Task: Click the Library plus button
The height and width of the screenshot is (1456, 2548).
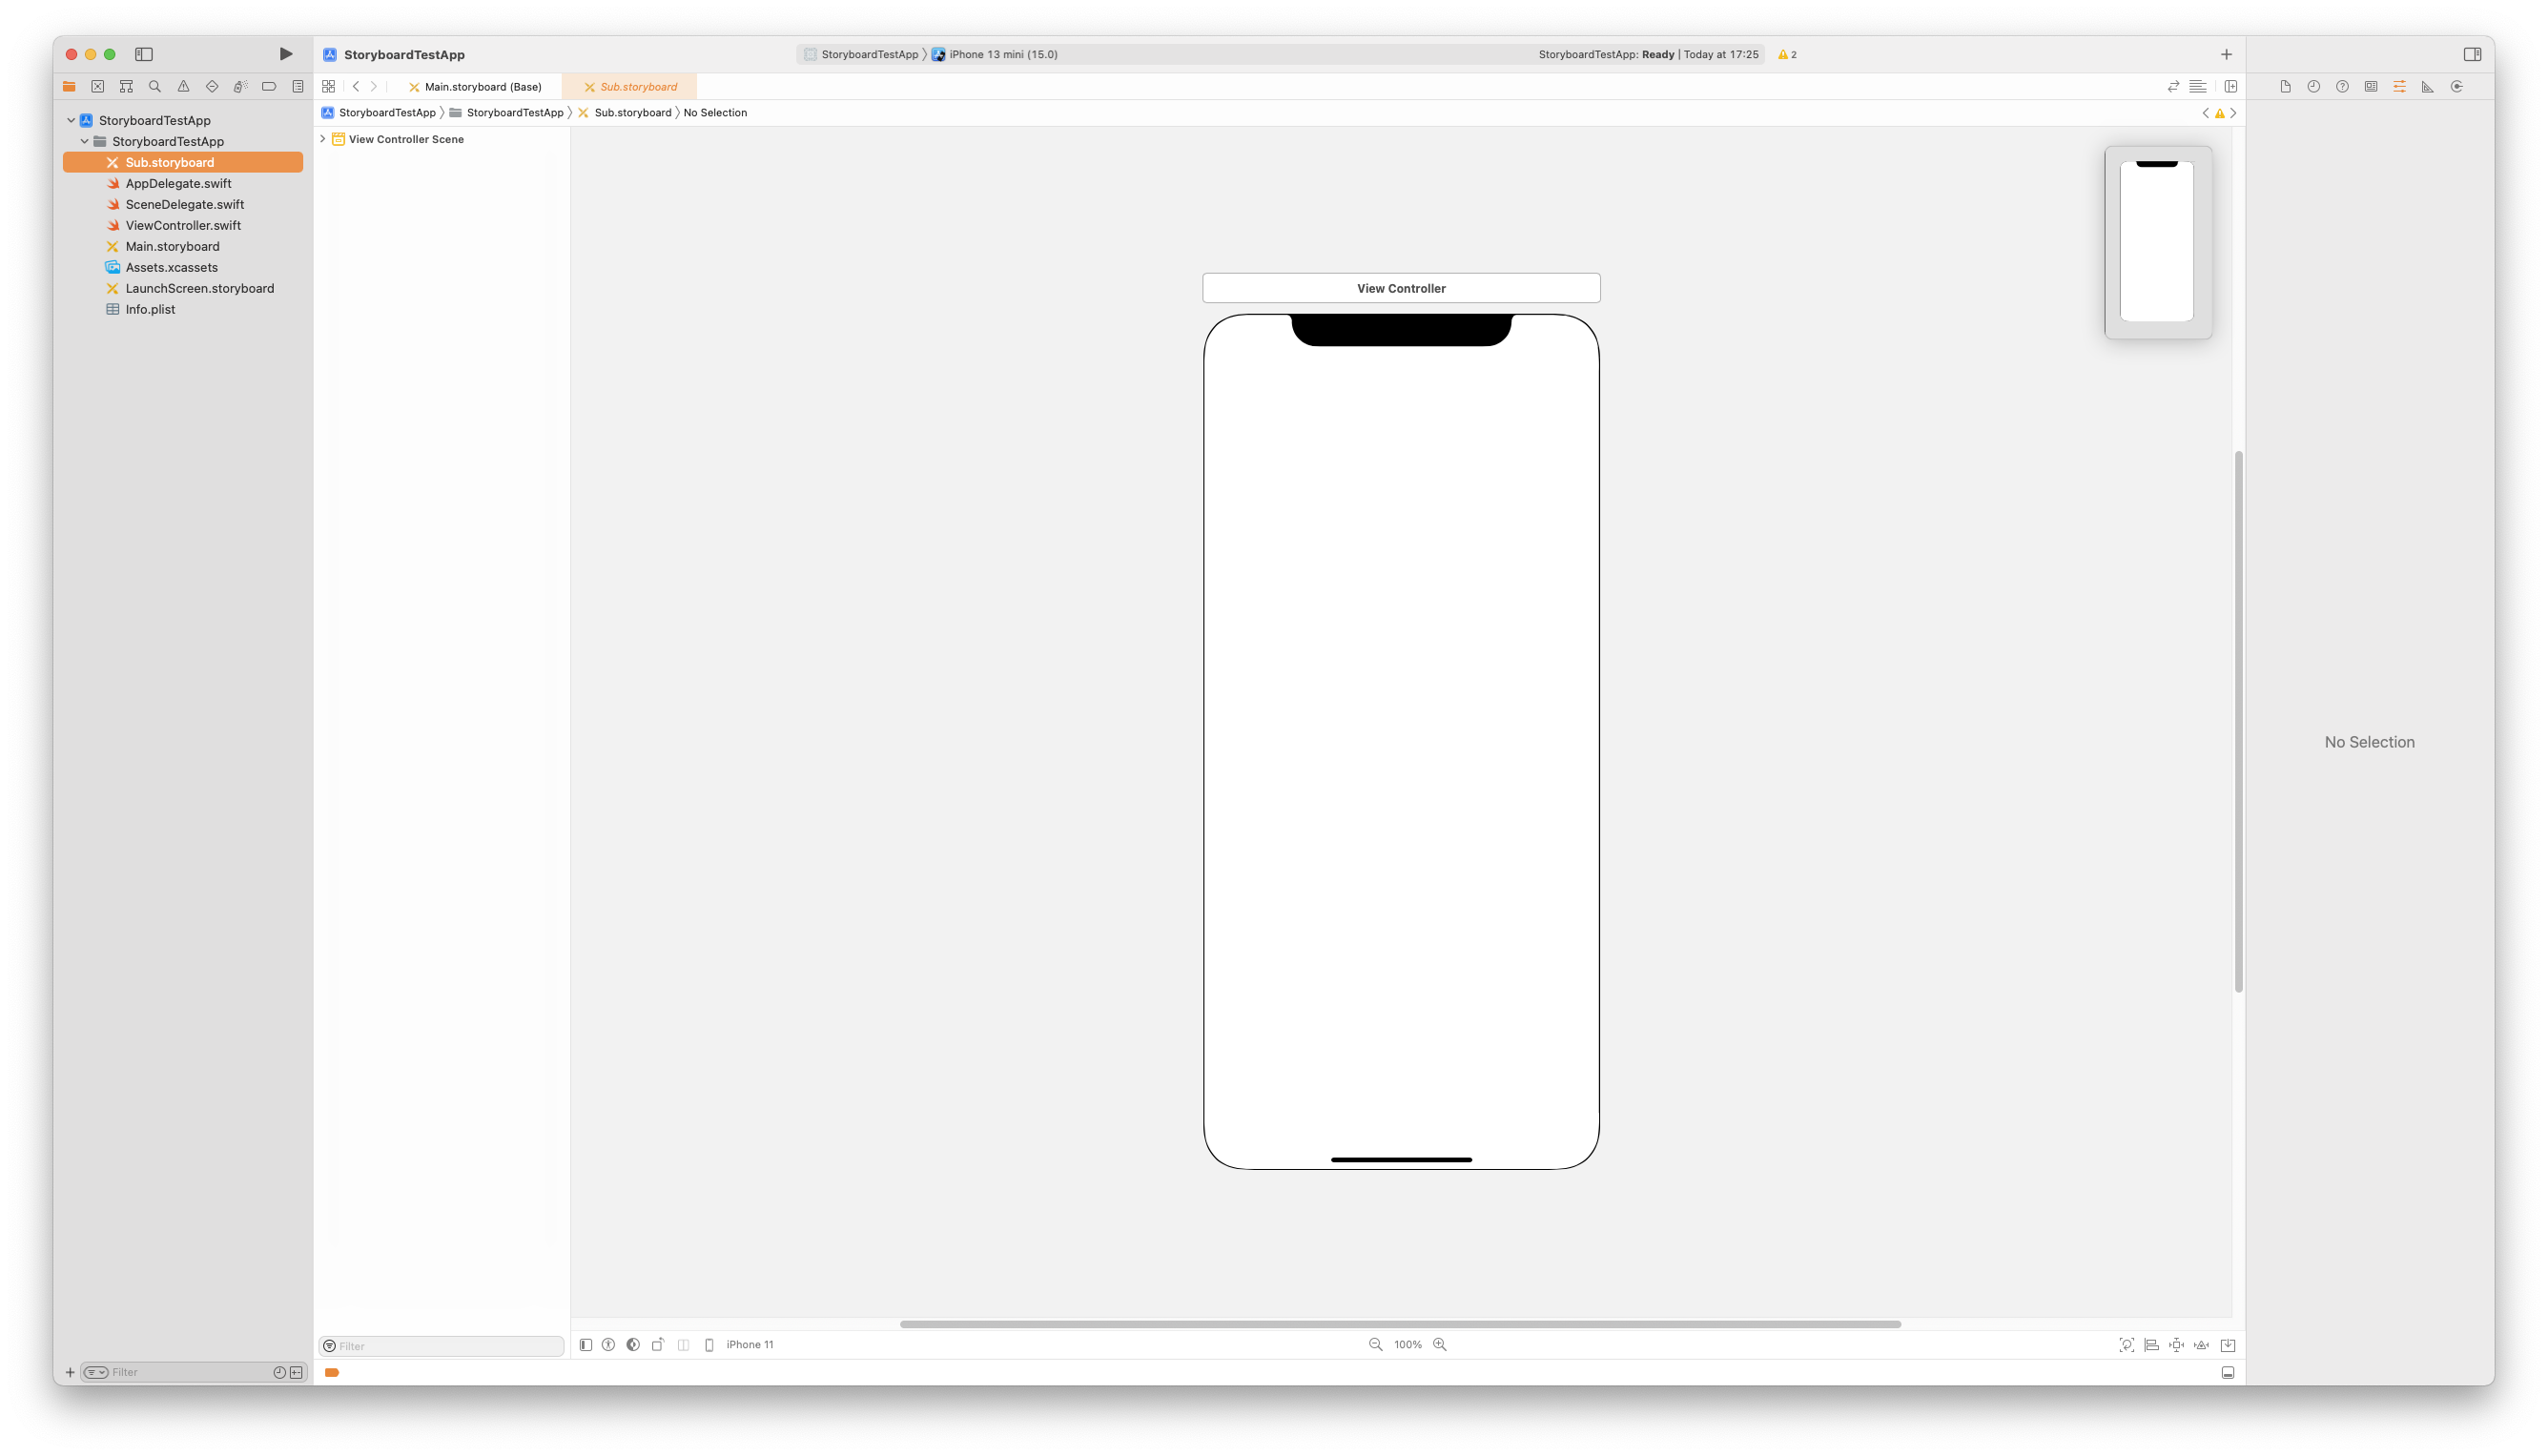Action: (x=2226, y=54)
